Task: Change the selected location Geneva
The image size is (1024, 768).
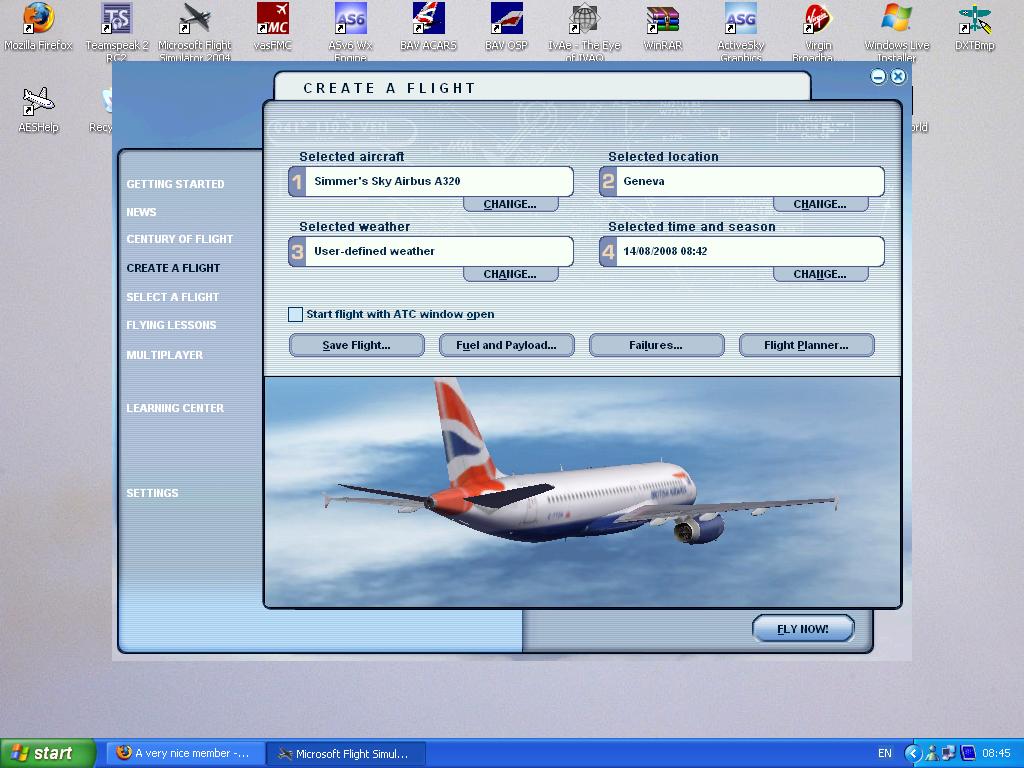Action: [820, 204]
